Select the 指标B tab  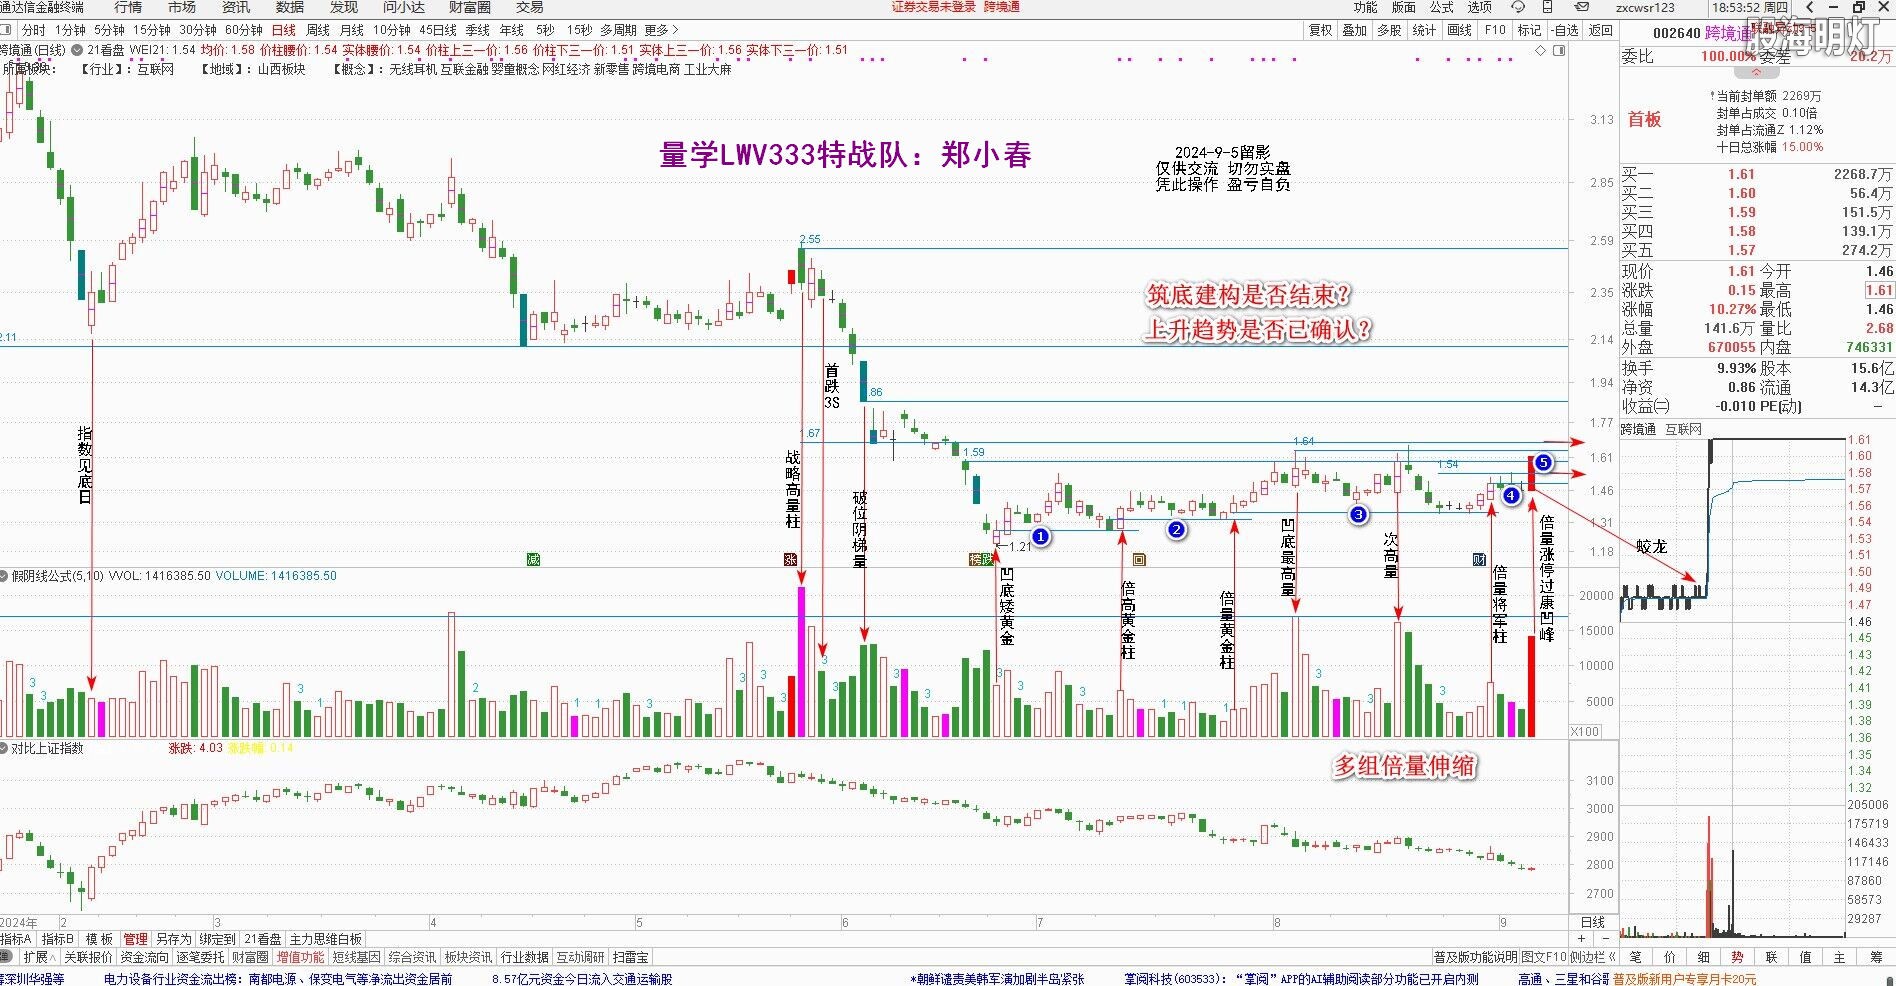click(58, 939)
